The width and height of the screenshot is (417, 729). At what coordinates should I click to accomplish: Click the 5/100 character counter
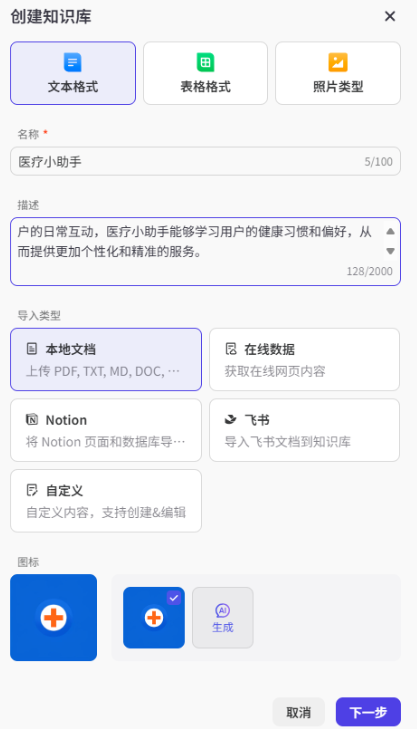pyautogui.click(x=378, y=162)
